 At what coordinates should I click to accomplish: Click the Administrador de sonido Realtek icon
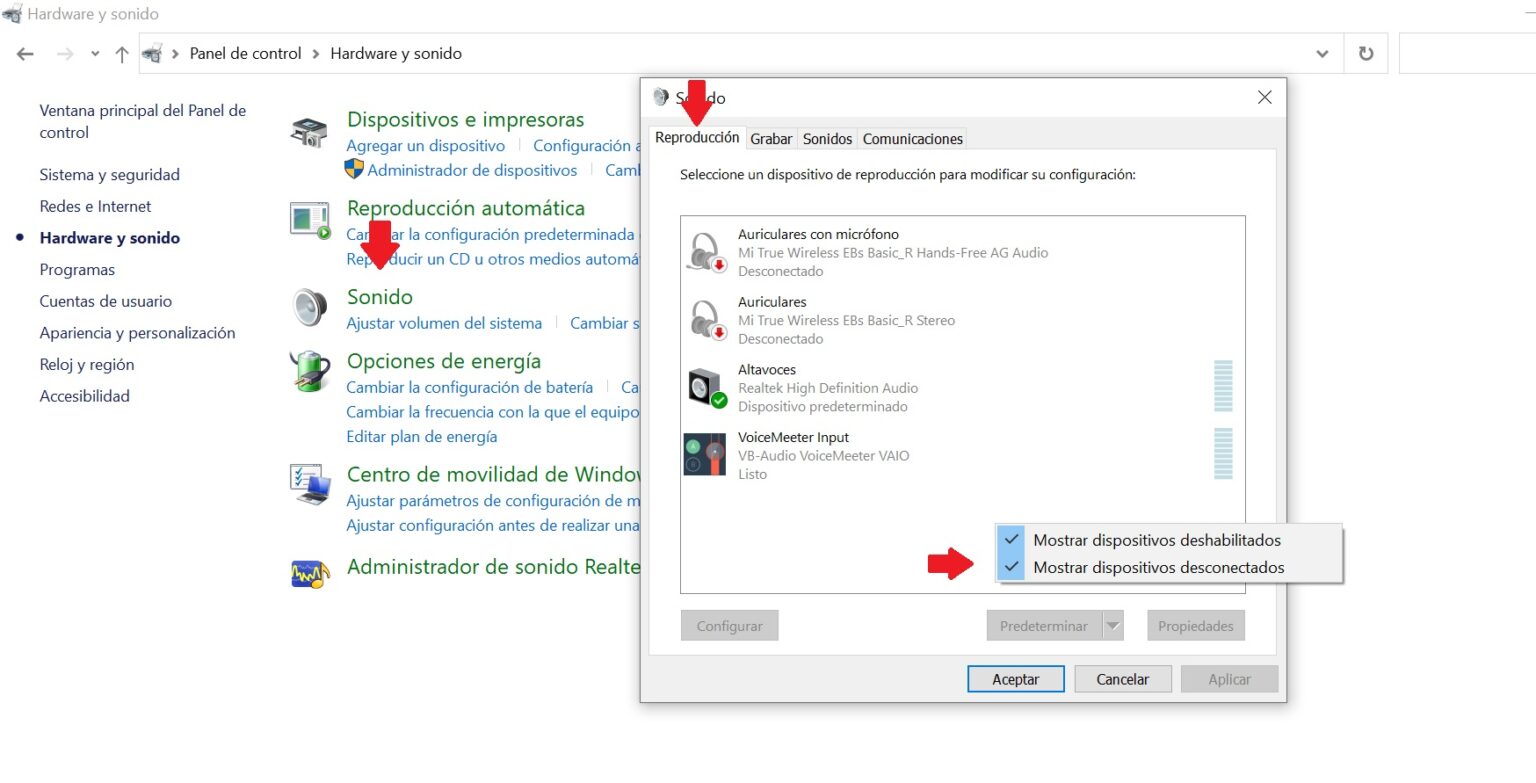[310, 573]
